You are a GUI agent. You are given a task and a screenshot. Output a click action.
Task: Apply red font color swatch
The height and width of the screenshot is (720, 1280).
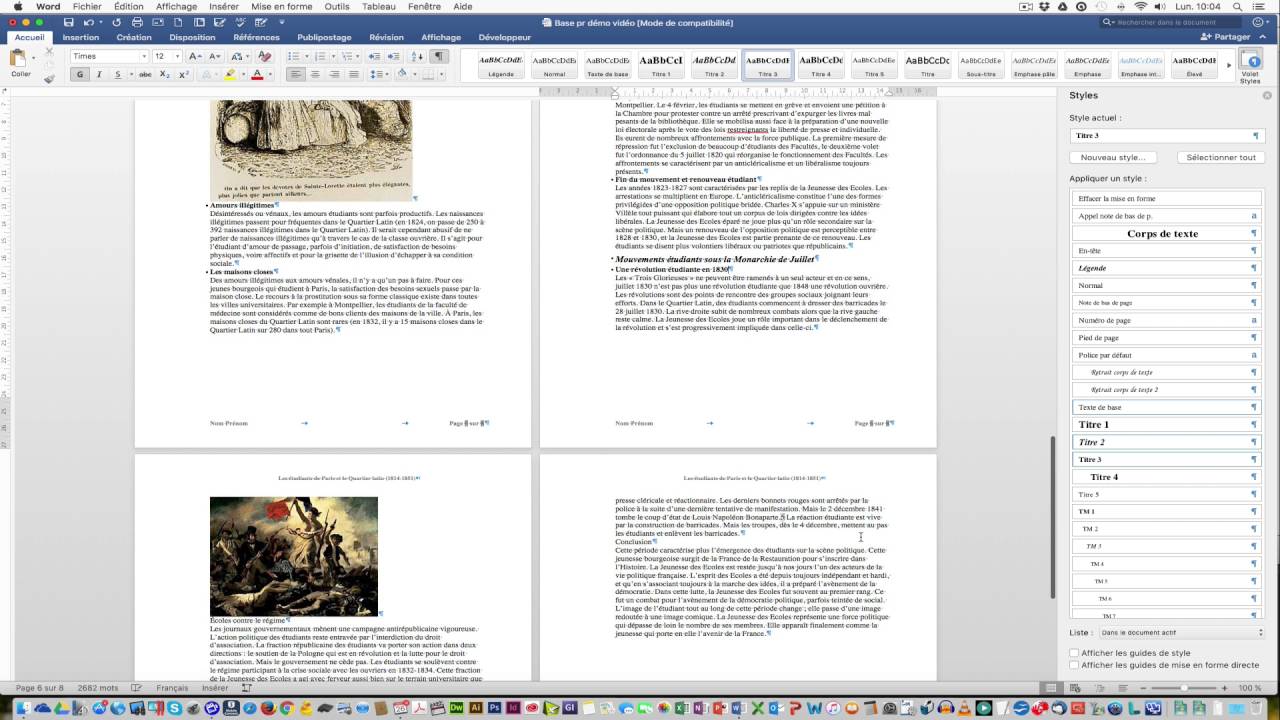[257, 74]
